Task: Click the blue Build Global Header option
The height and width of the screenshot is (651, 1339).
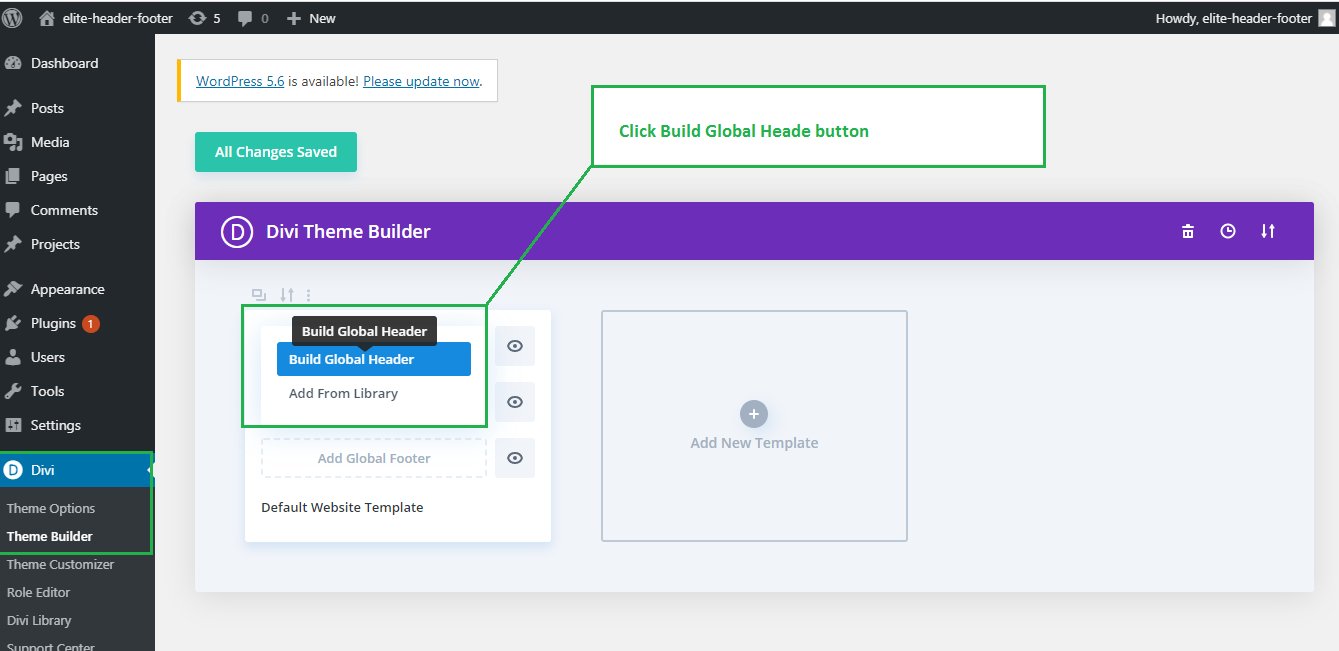Action: 374,359
